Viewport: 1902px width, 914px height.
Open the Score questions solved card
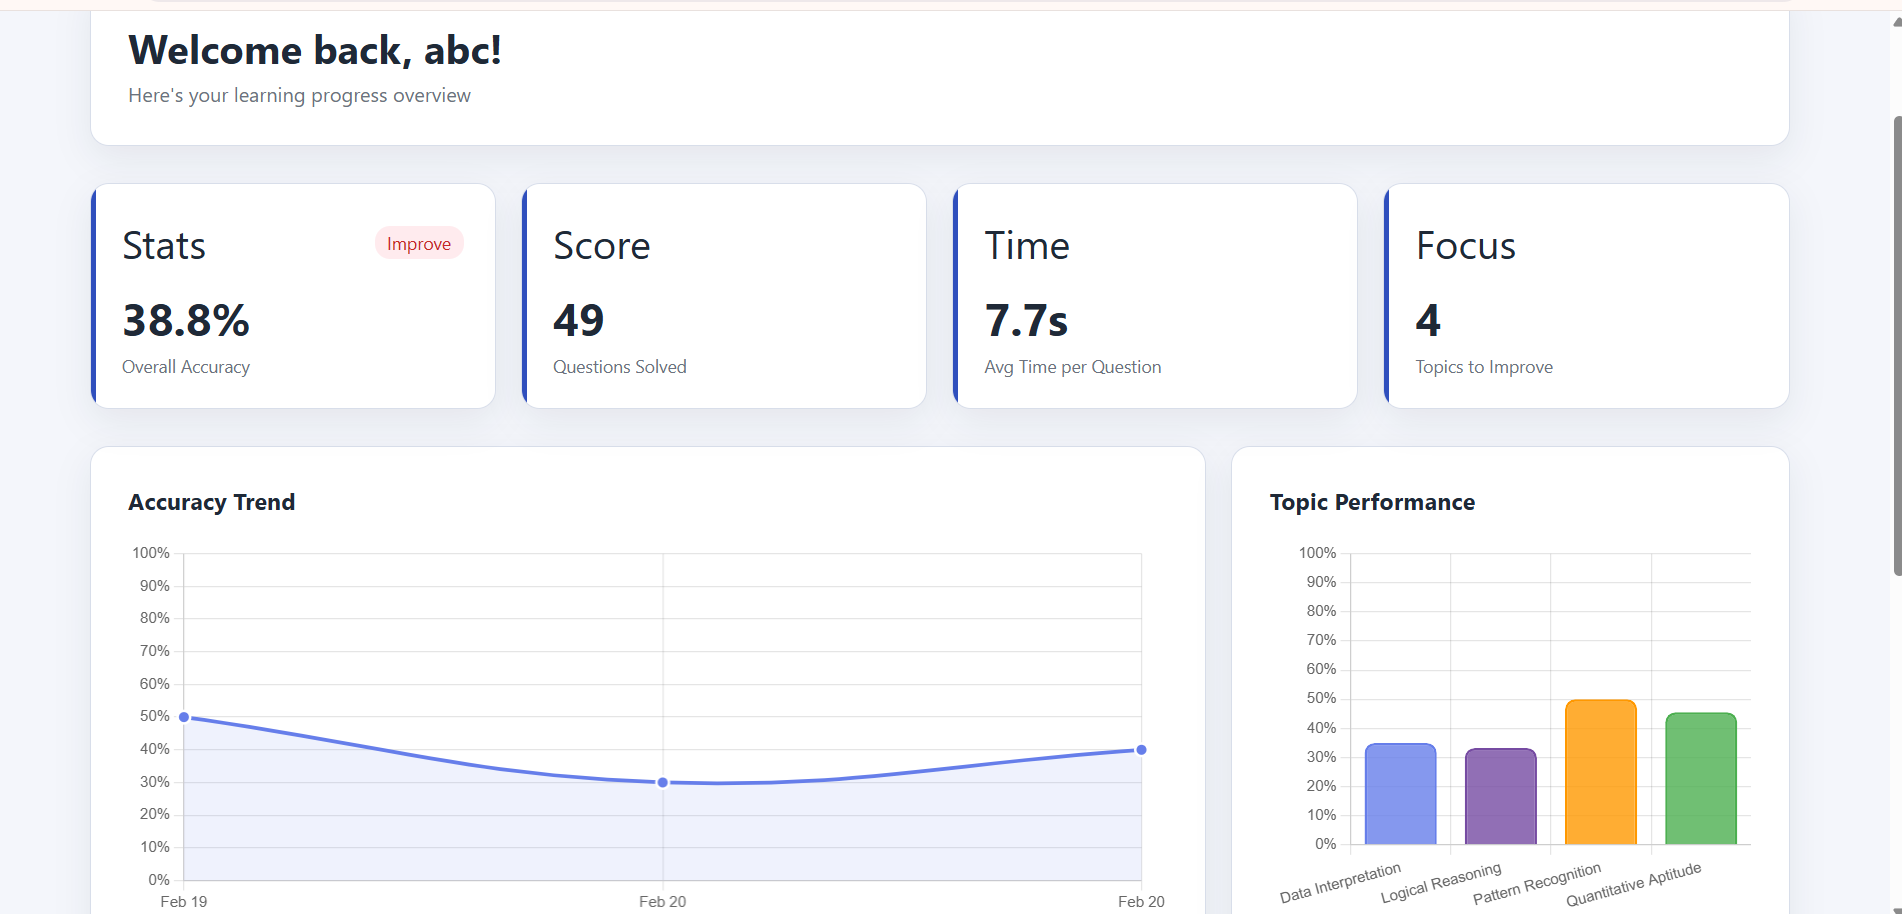coord(725,296)
